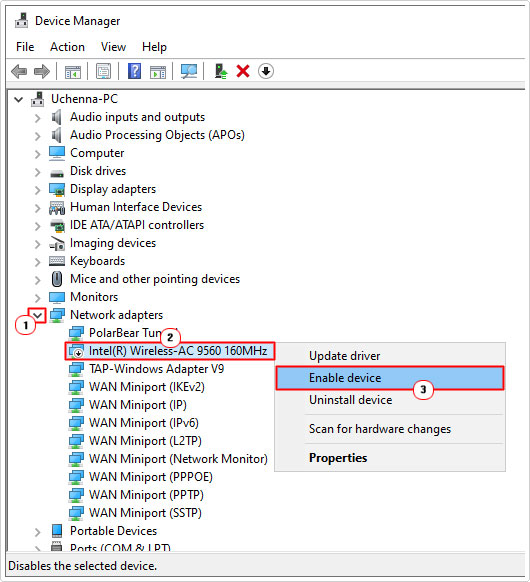Image resolution: width=530 pixels, height=582 pixels.
Task: Select WAN Miniport (IPv6)
Action: coord(144,423)
